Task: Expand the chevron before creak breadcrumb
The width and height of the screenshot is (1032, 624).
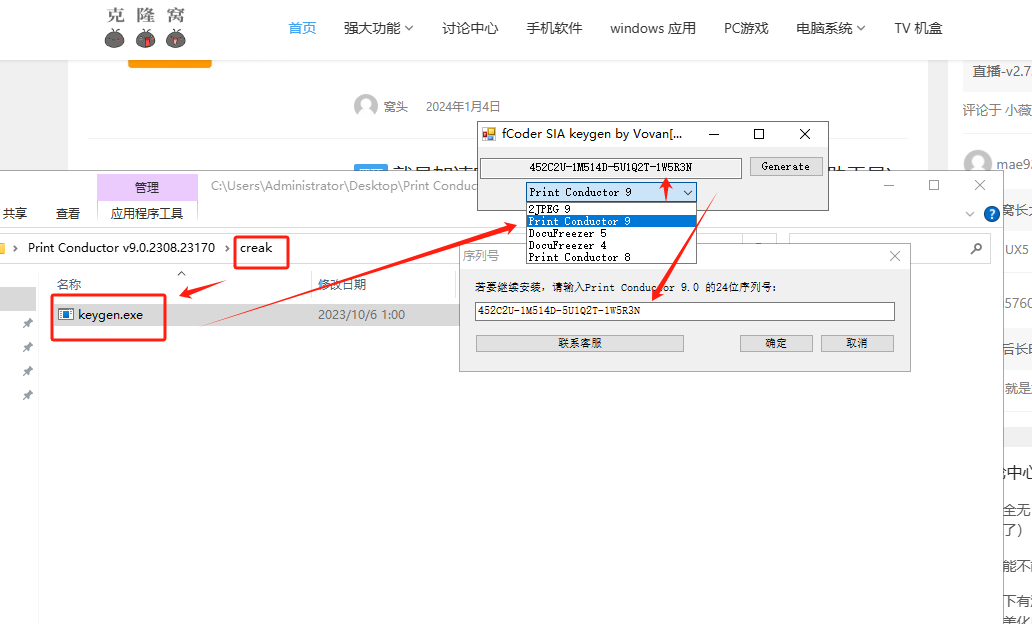Action: click(x=228, y=248)
